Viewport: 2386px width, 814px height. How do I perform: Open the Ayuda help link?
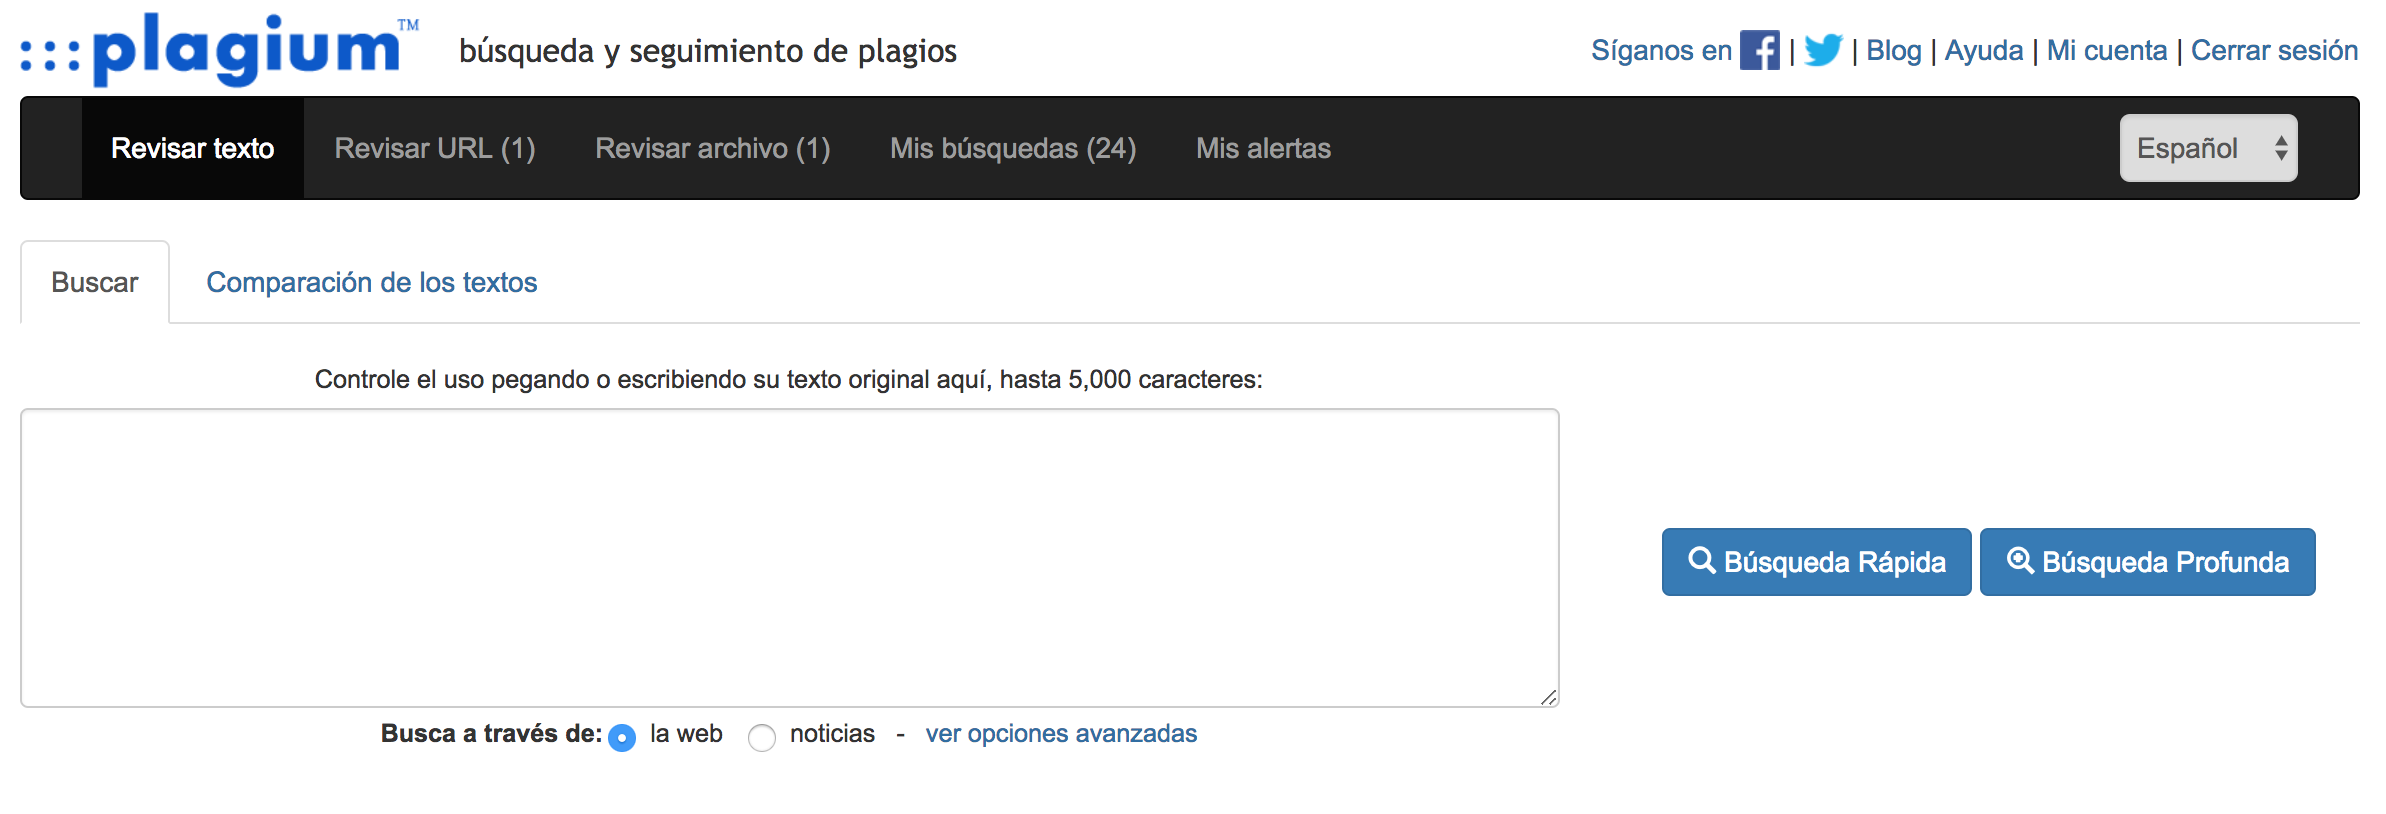pyautogui.click(x=1984, y=51)
